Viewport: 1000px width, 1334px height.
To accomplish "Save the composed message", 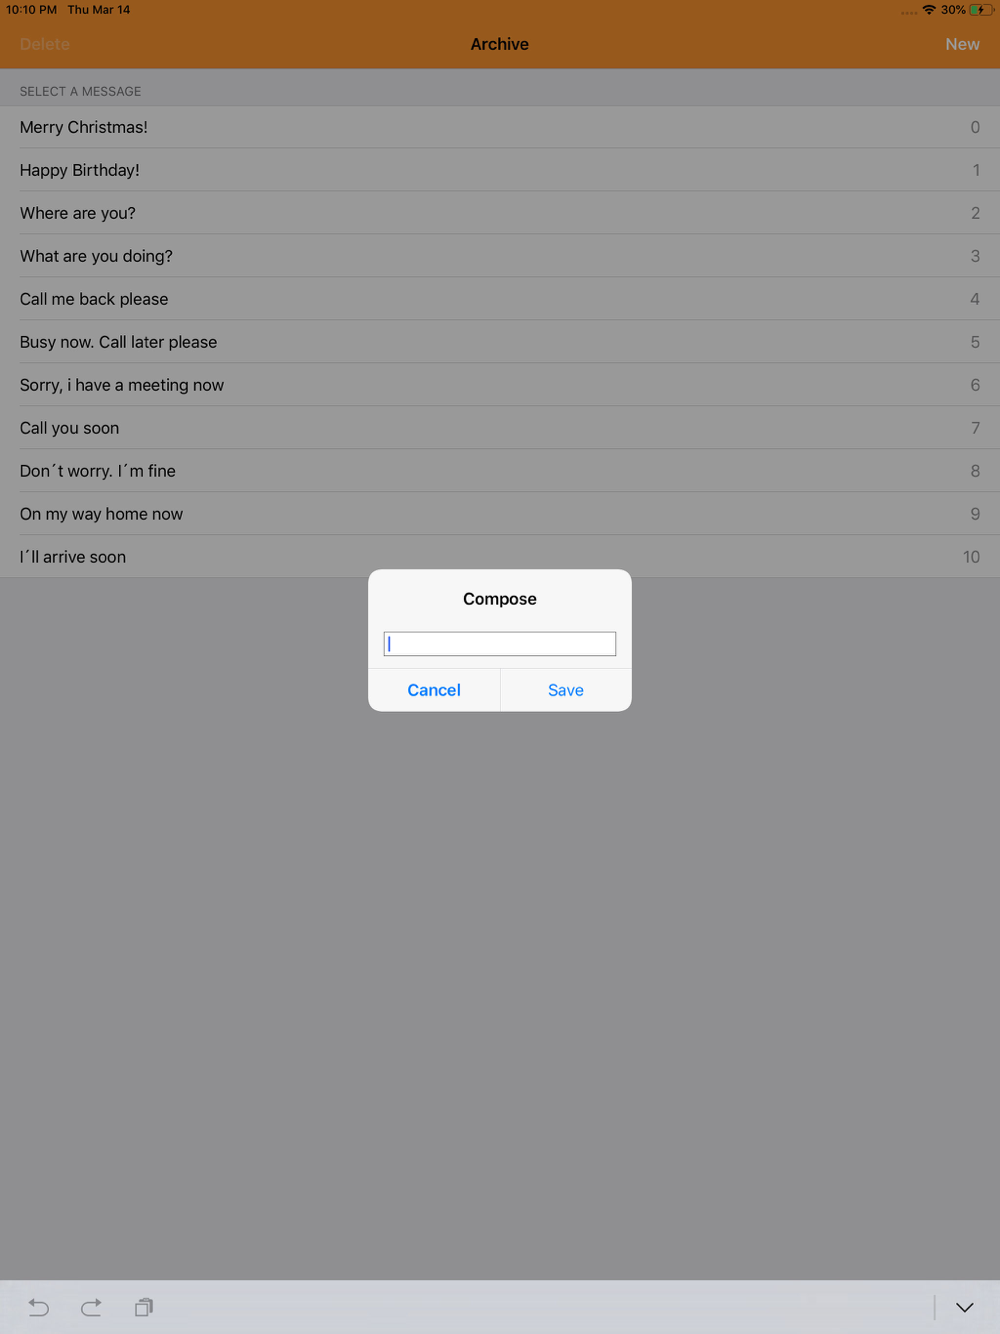I will 566,690.
